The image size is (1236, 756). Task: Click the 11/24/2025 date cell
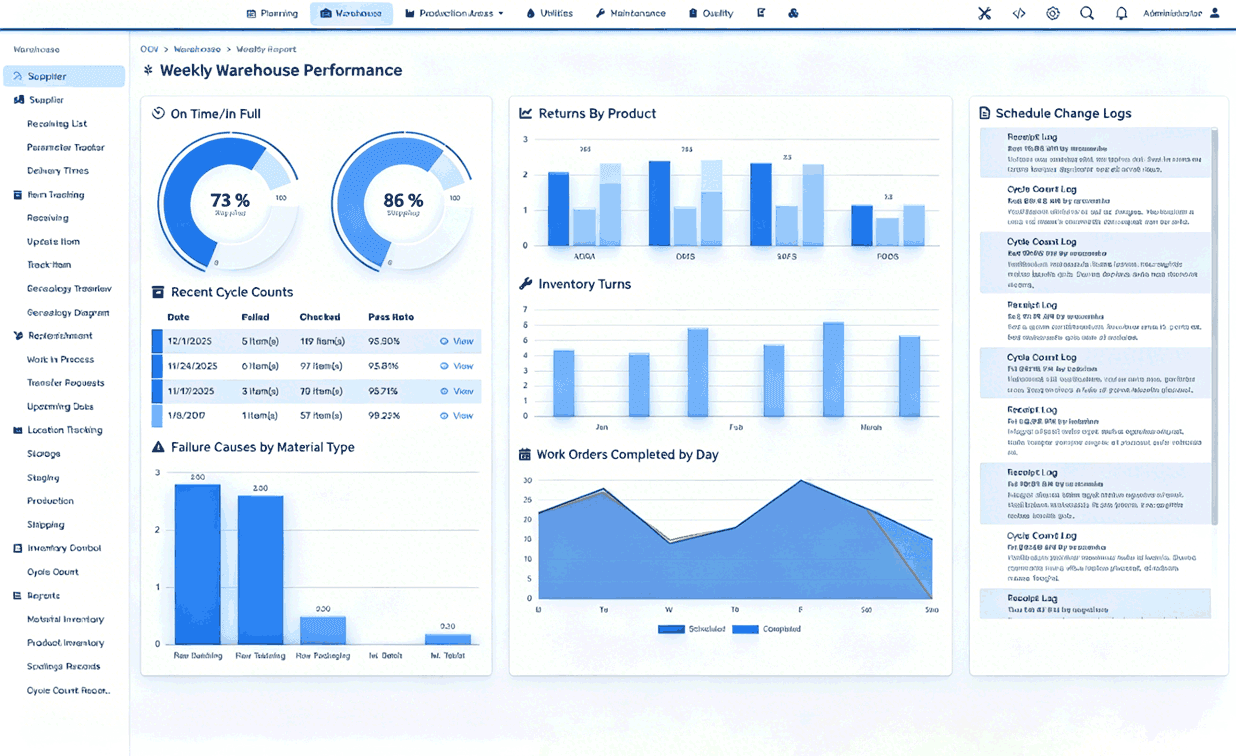pos(192,366)
